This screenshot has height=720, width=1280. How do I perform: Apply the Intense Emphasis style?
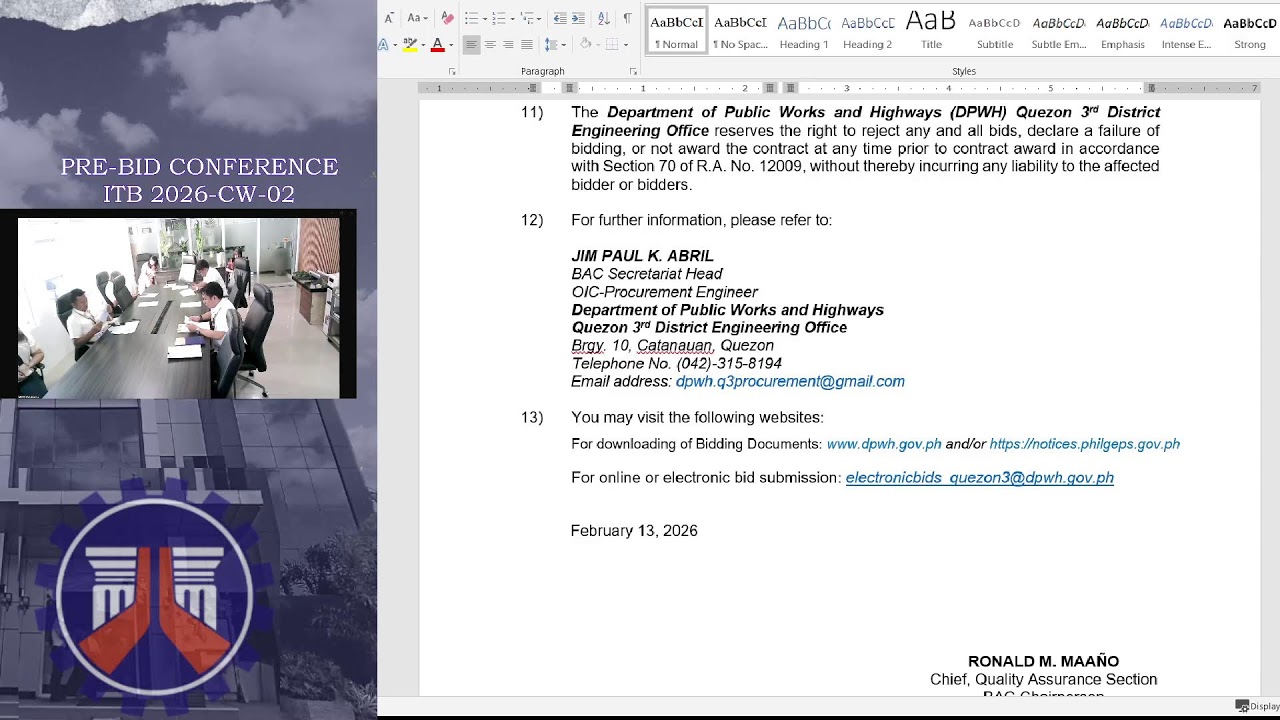(1186, 30)
